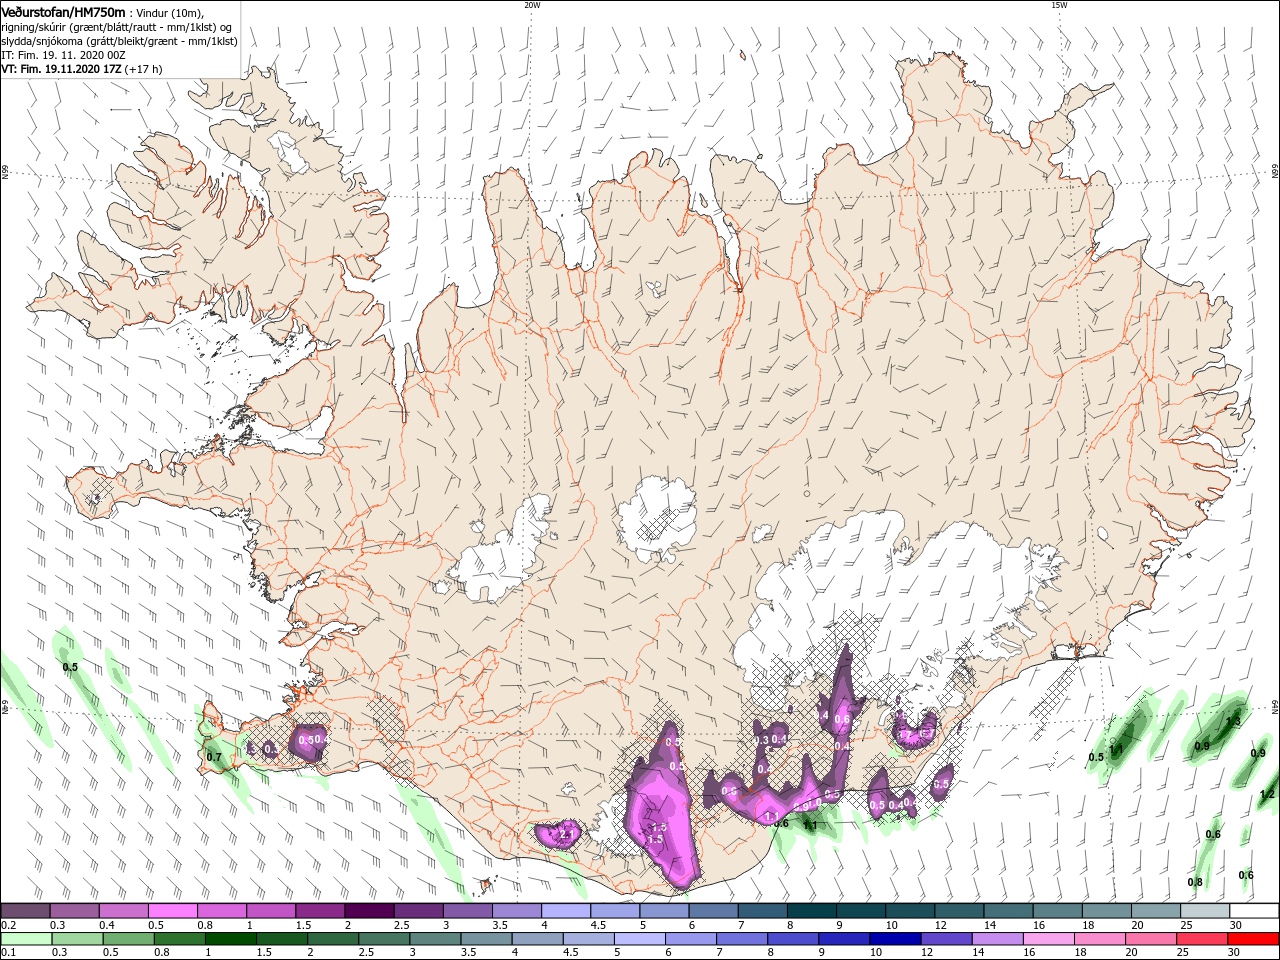Select upper-scale swatch labeled 6
1280x960 pixels.
[x=713, y=911]
